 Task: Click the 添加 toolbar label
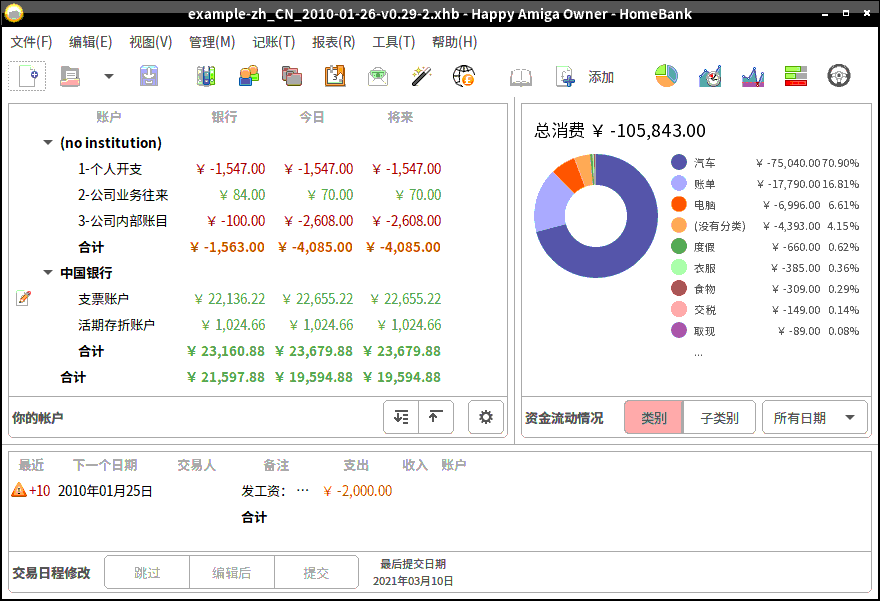coord(601,77)
